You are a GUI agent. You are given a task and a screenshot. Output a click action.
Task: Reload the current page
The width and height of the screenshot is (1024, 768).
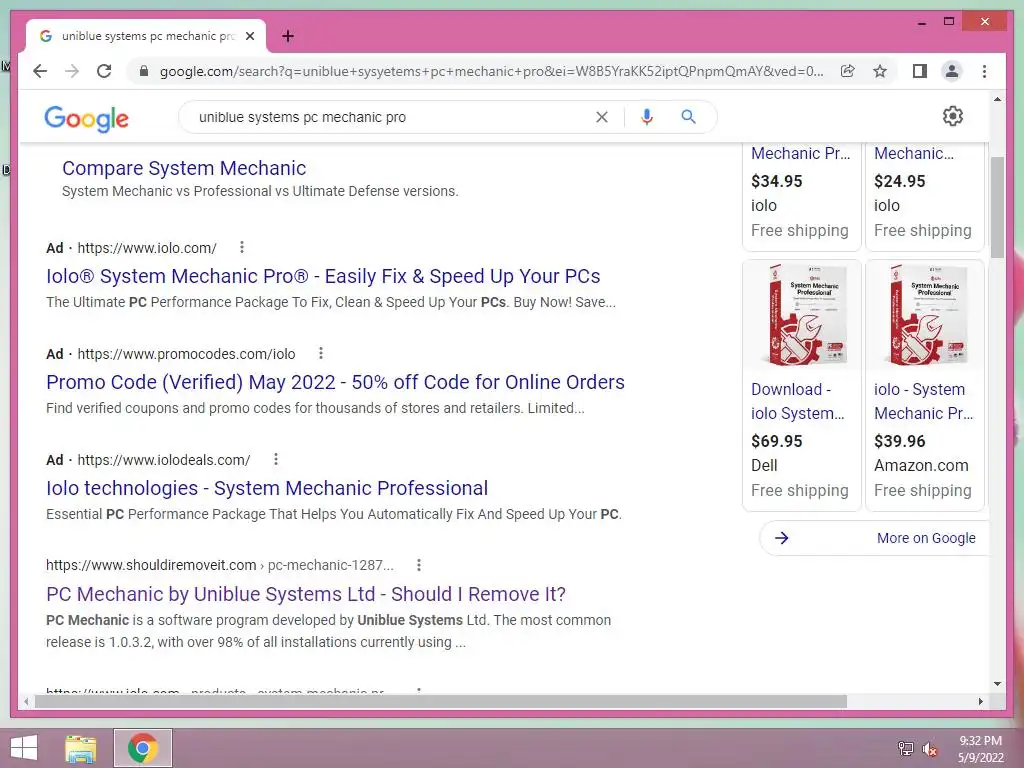coord(104,71)
